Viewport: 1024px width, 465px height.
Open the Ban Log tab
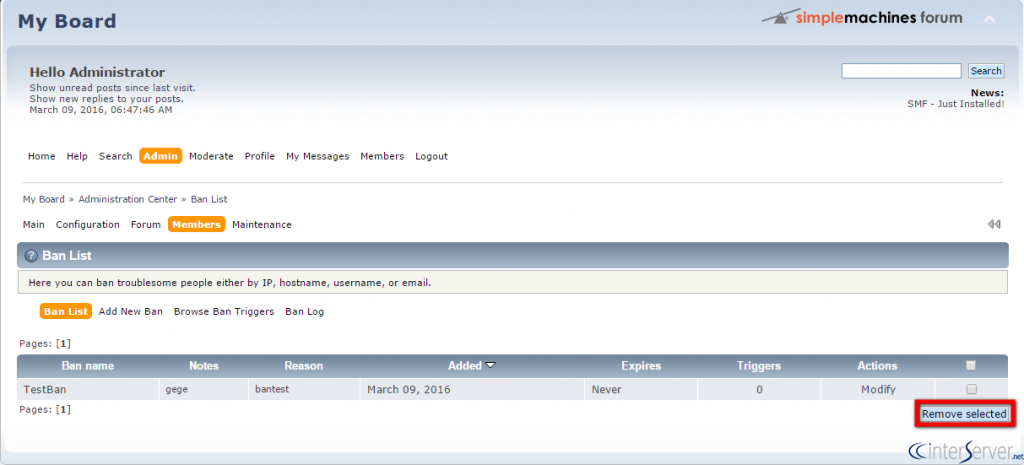click(304, 312)
